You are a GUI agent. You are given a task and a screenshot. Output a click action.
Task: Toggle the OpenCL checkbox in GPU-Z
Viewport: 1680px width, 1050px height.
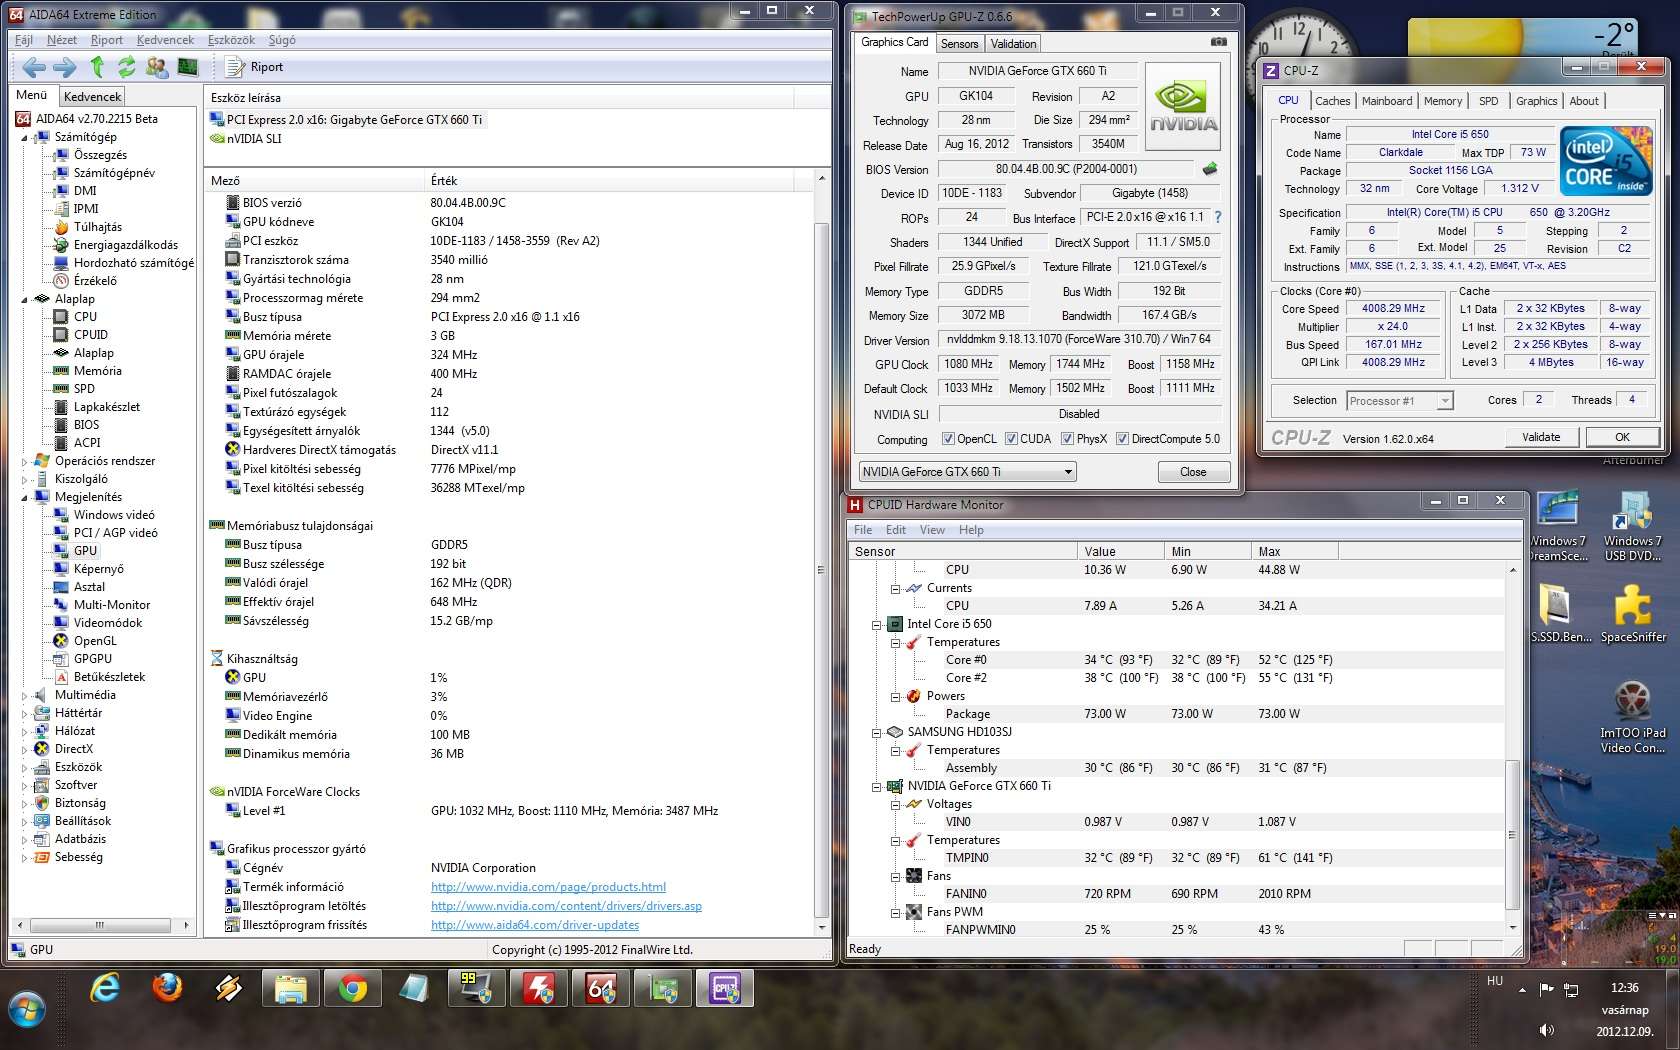pyautogui.click(x=948, y=439)
